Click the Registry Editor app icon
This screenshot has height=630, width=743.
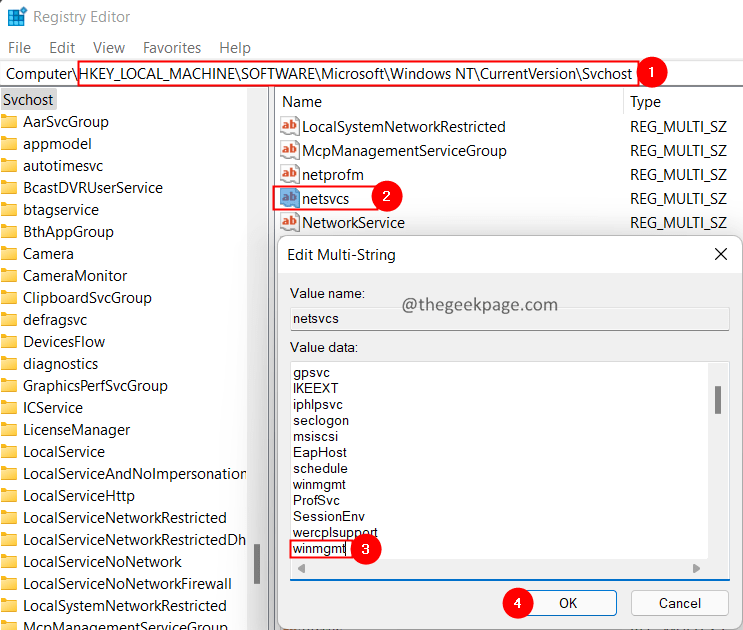[17, 17]
